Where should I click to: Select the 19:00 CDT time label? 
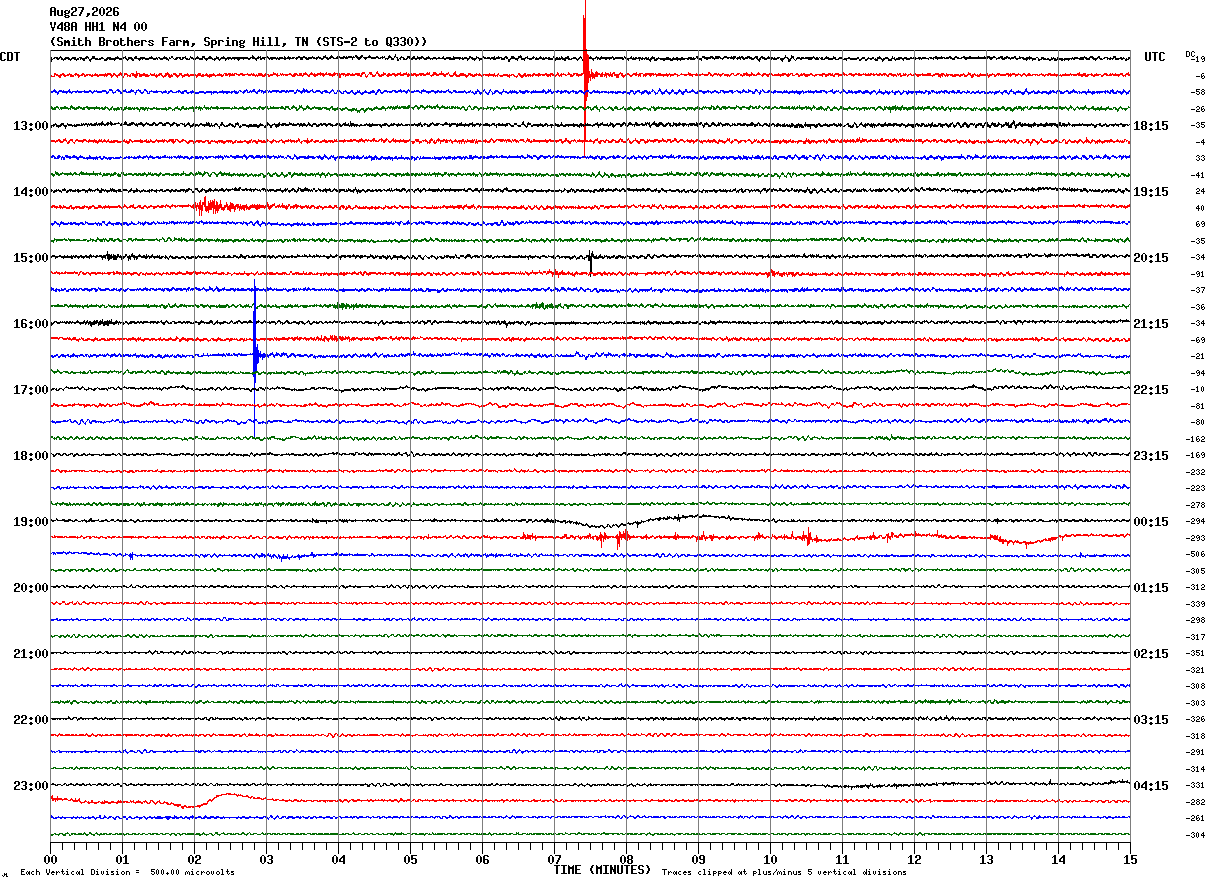pyautogui.click(x=30, y=522)
